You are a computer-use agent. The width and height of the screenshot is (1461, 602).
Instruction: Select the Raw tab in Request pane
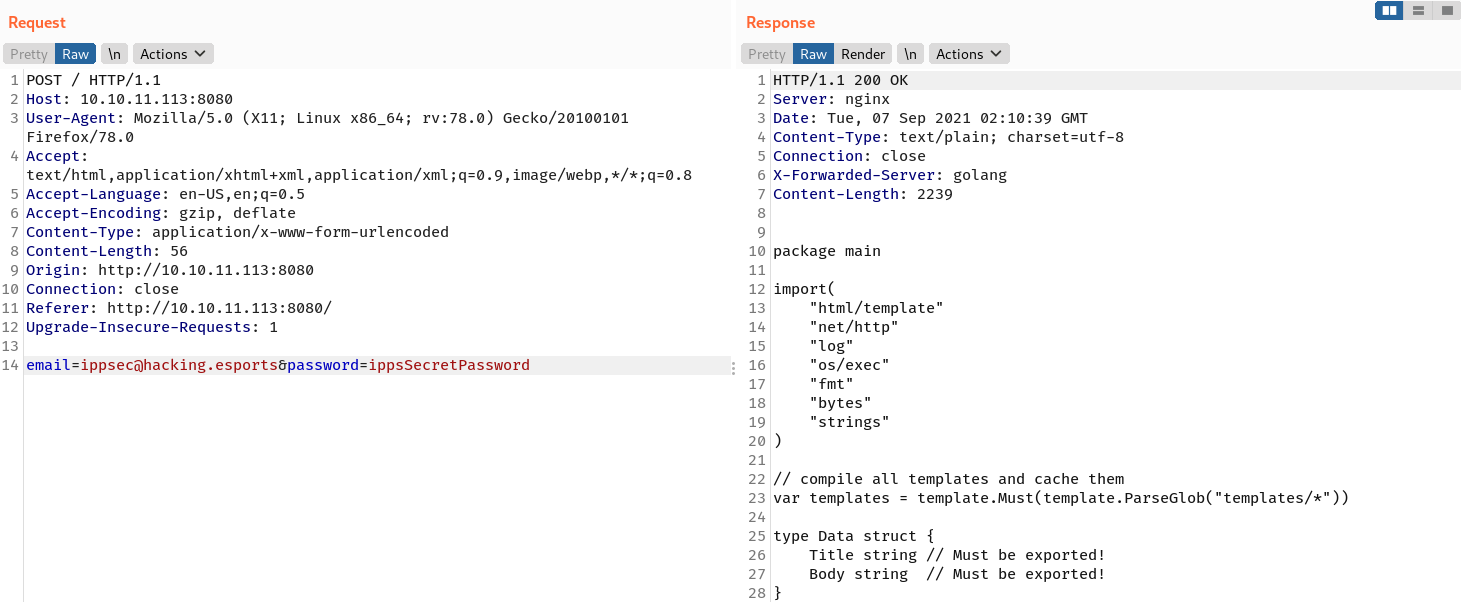(75, 54)
